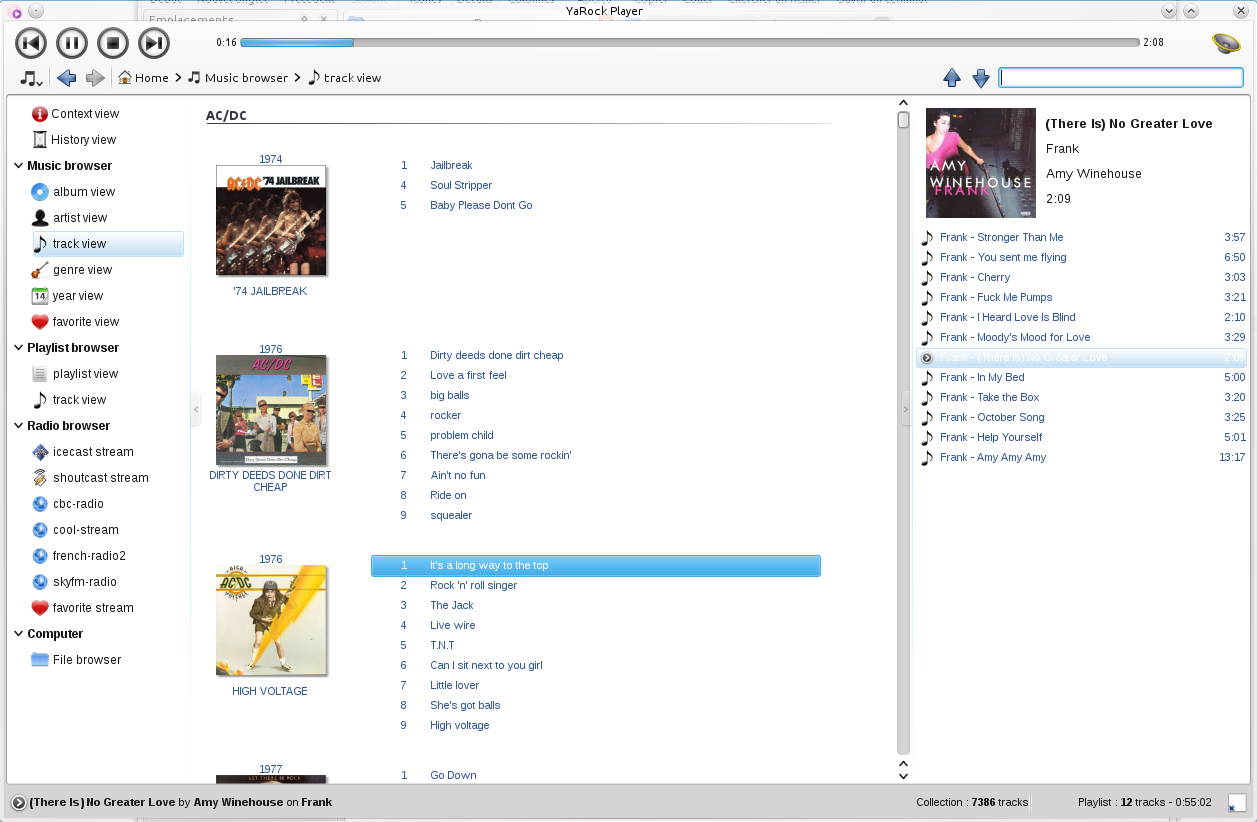Jump to Home in the breadcrumb
The height and width of the screenshot is (822, 1257).
143,78
